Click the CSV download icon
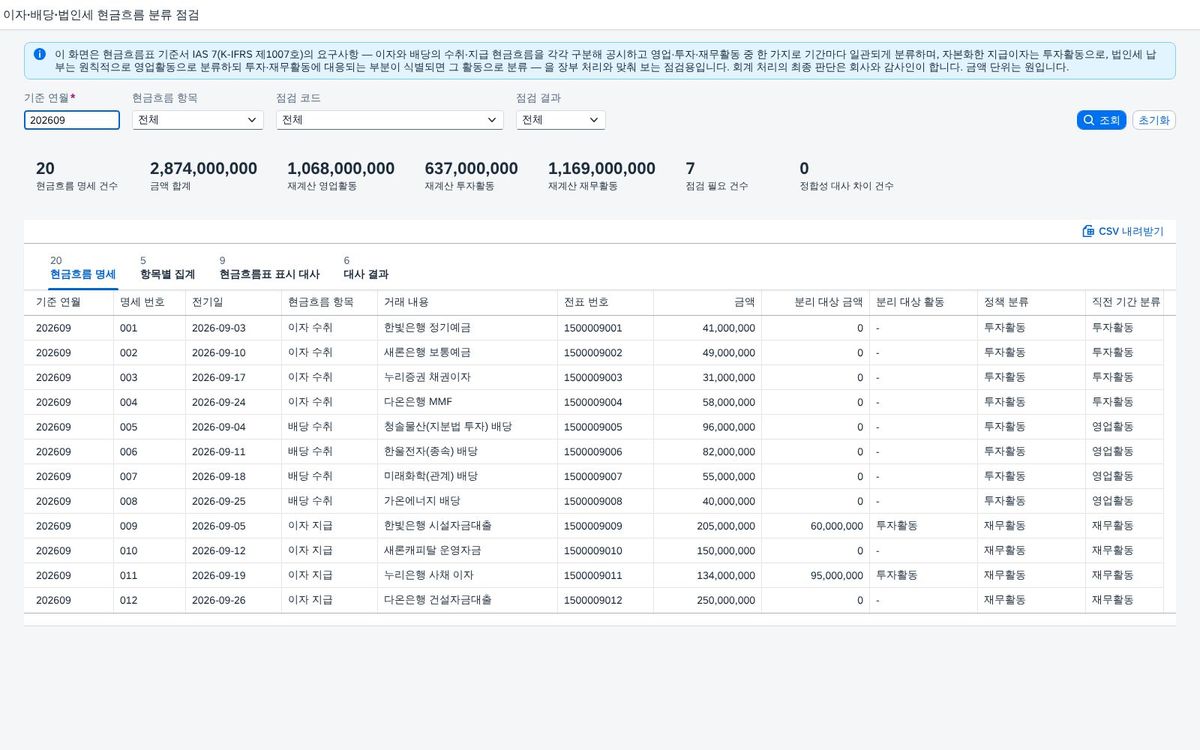Screen dimensions: 1200x750 pos(1088,231)
